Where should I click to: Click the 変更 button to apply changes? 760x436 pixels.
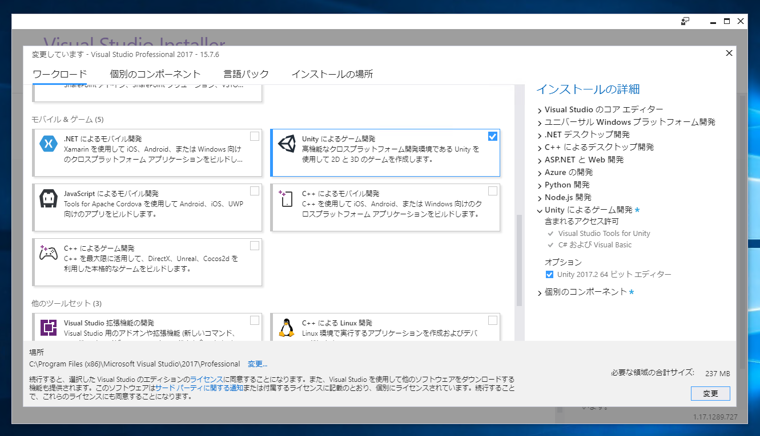click(711, 394)
